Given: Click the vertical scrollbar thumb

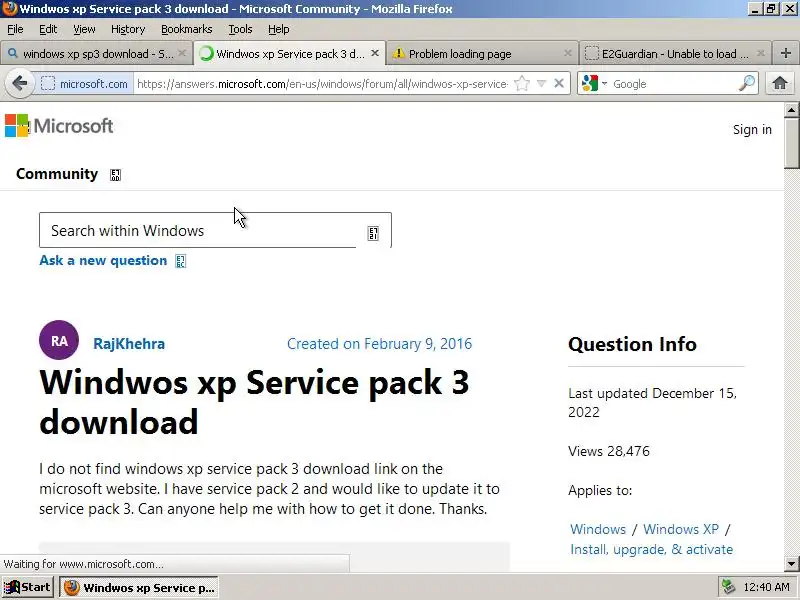Looking at the screenshot, I should (x=791, y=143).
